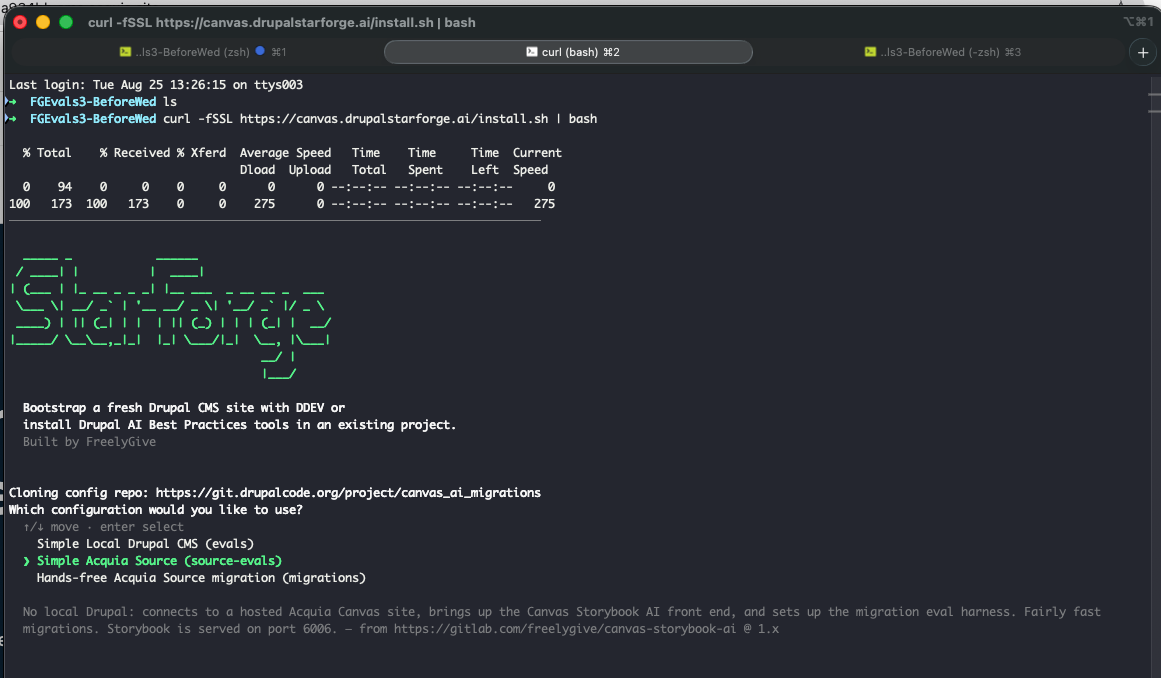
Task: Click the blue activity dot on first tab
Action: point(260,51)
